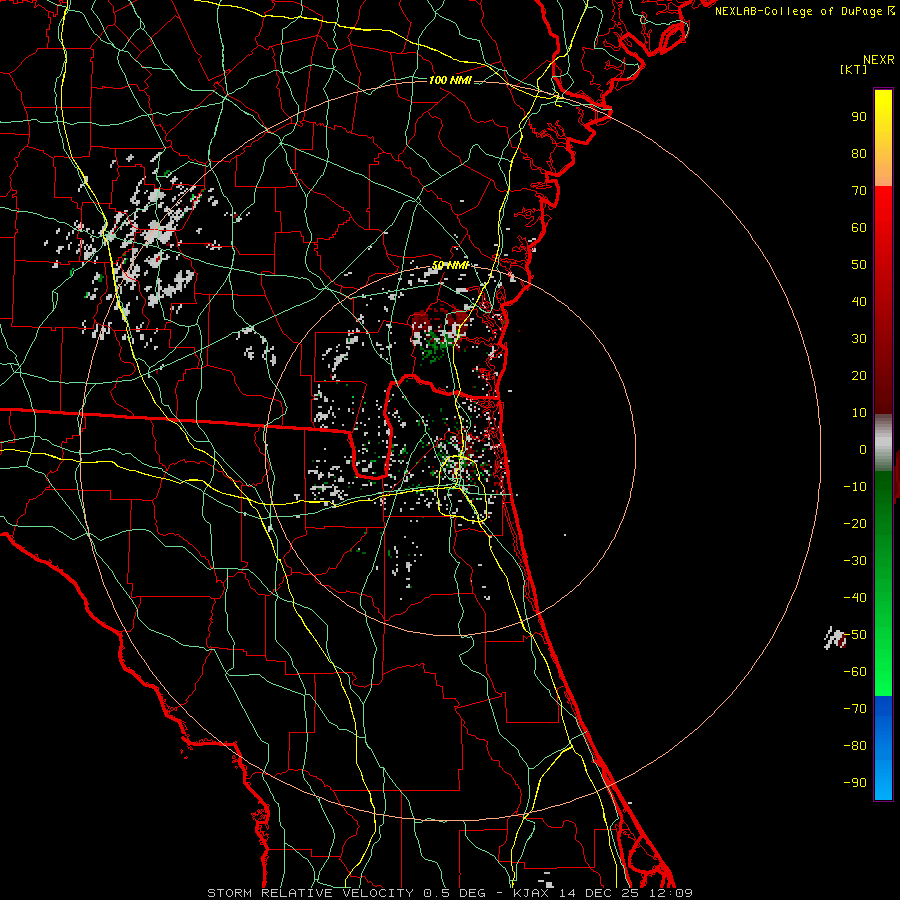This screenshot has width=900, height=900.
Task: Click the 100 NMI range ring label
Action: 451,80
